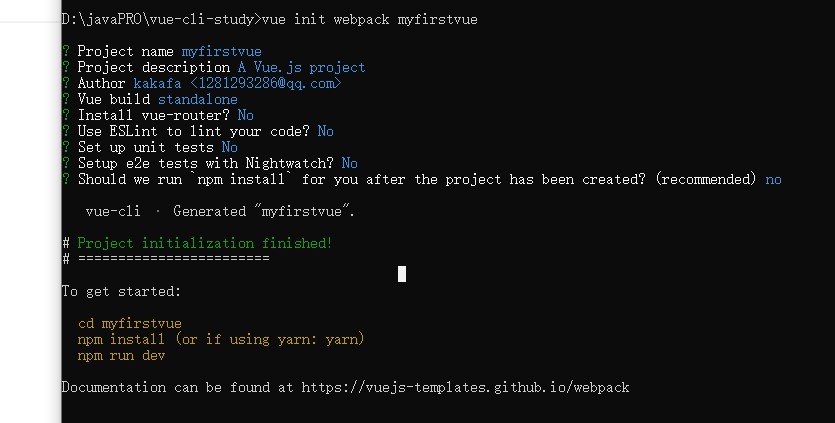The height and width of the screenshot is (423, 835).
Task: Click the 'No' answer for Nightwatch e2e tests
Action: (x=350, y=163)
